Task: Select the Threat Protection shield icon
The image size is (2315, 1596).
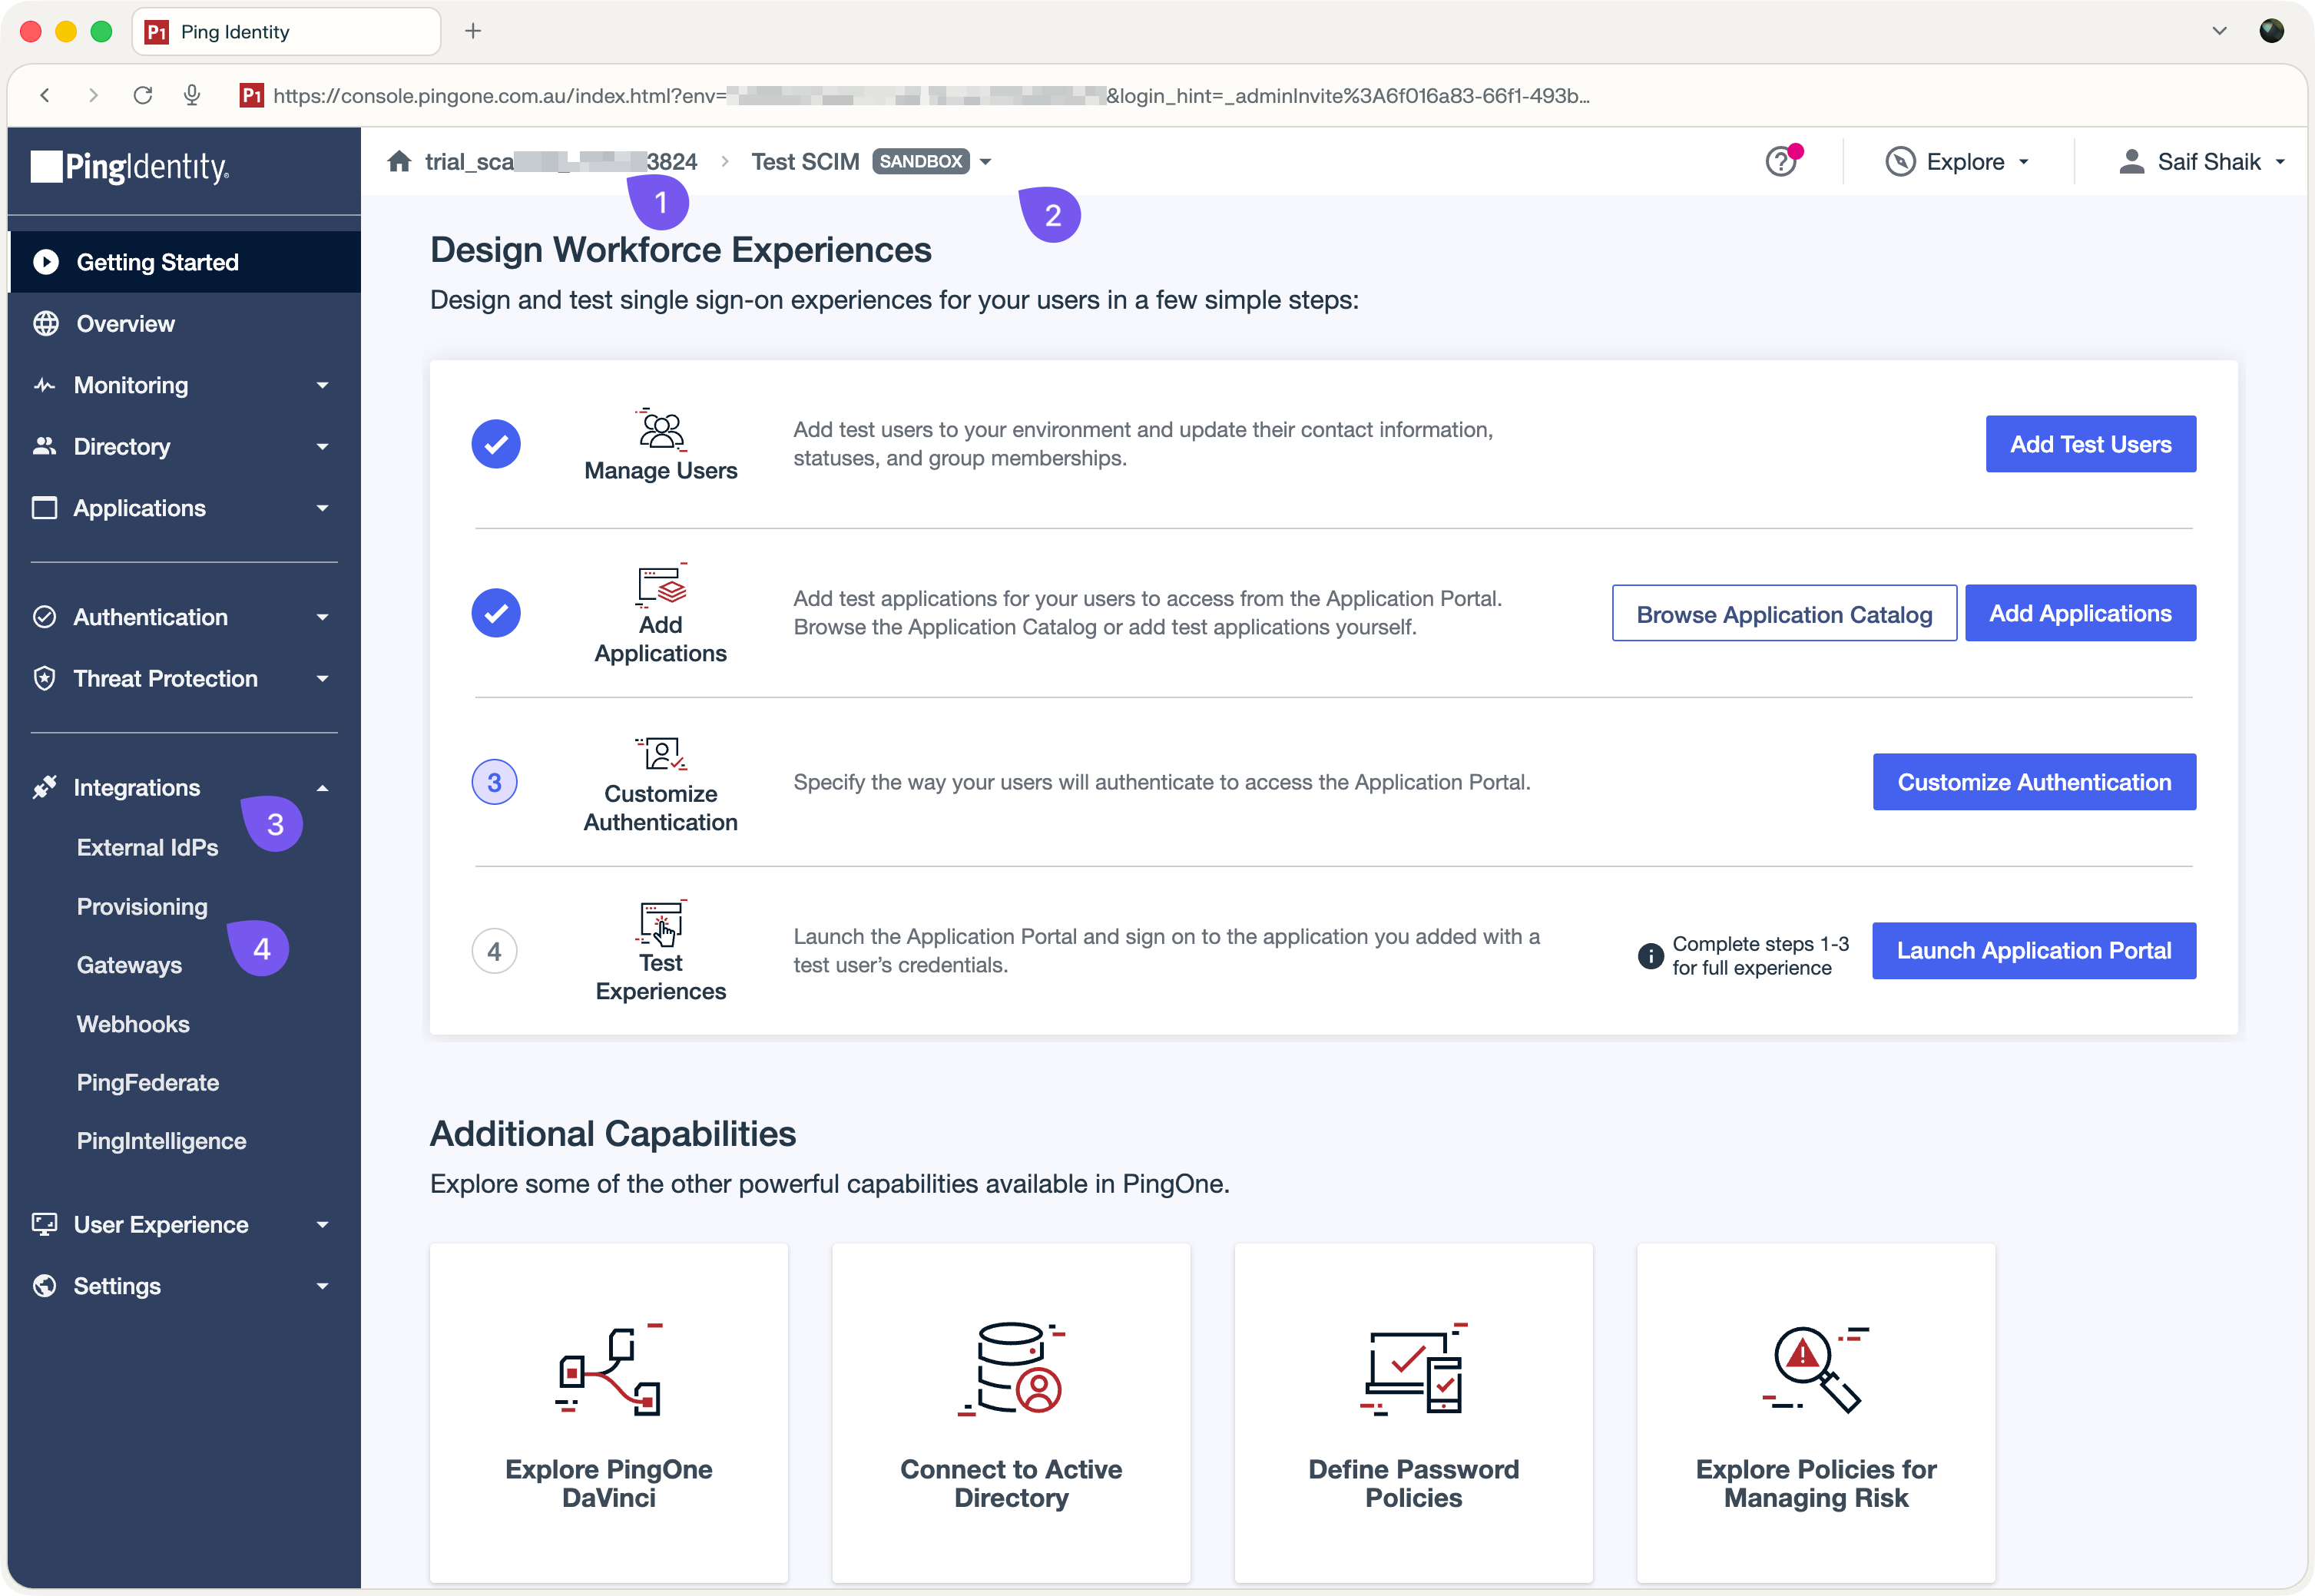Action: tap(45, 678)
